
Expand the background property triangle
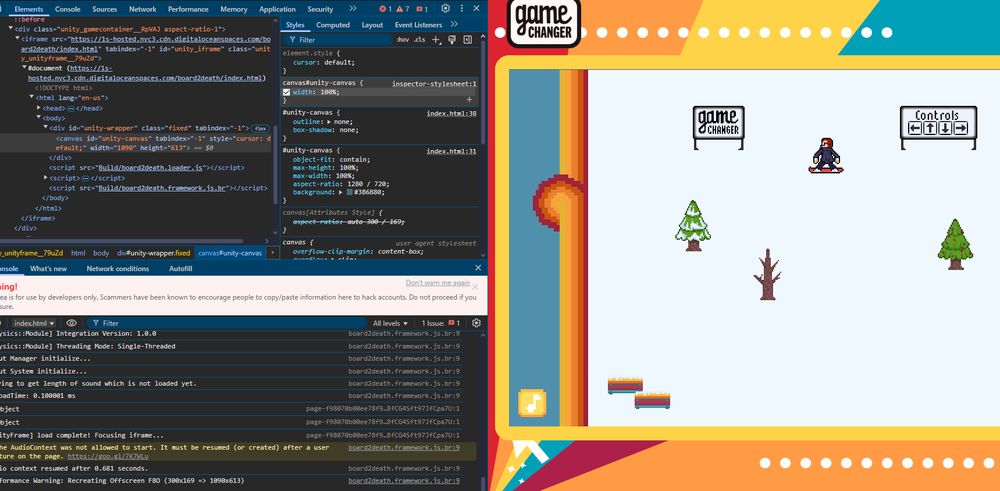pos(341,192)
